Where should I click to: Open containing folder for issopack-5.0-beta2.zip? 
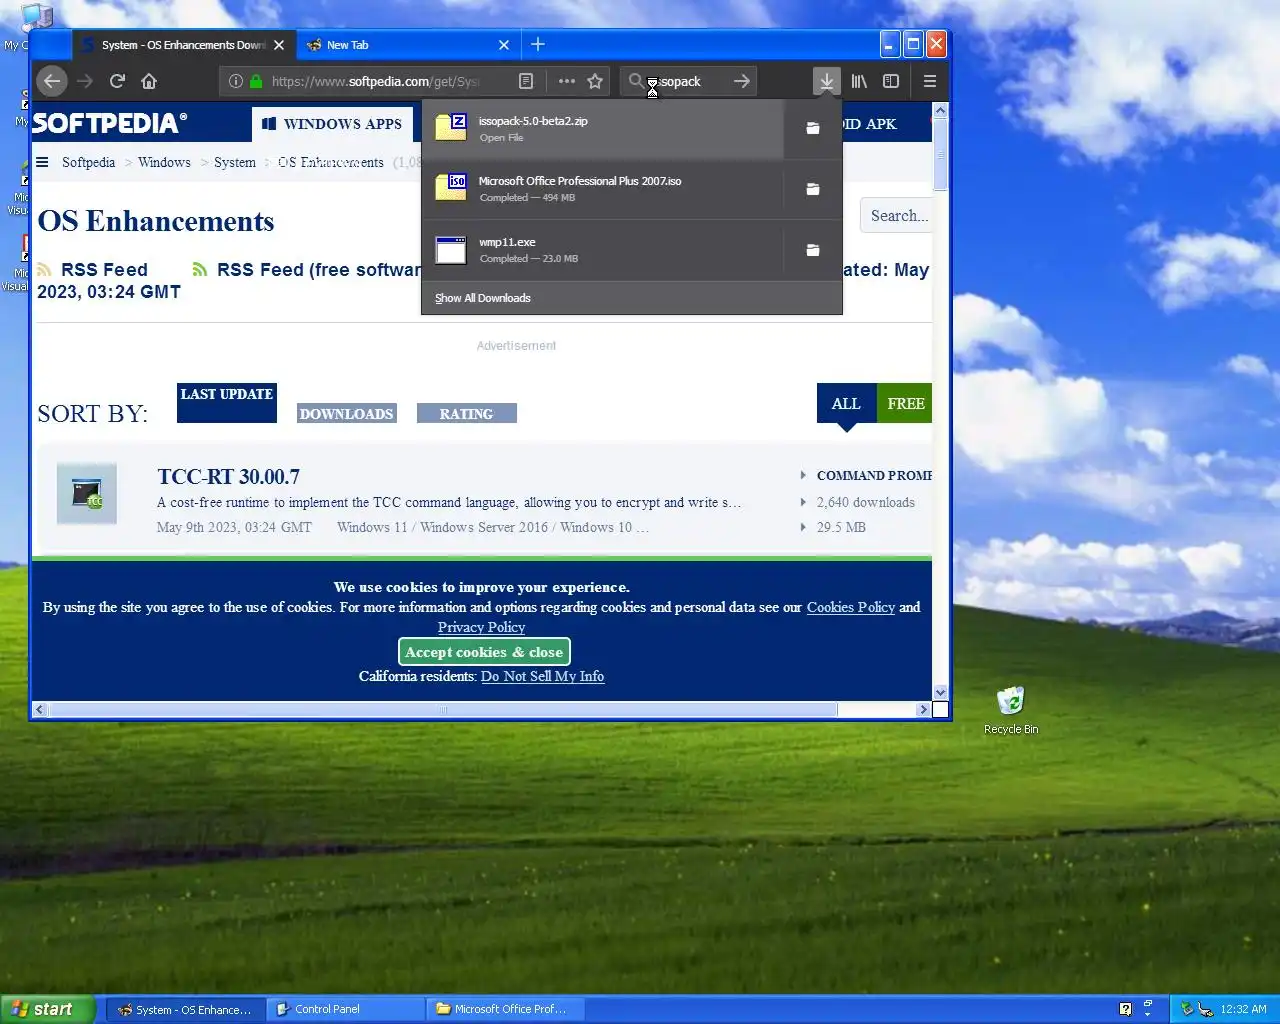click(x=813, y=128)
